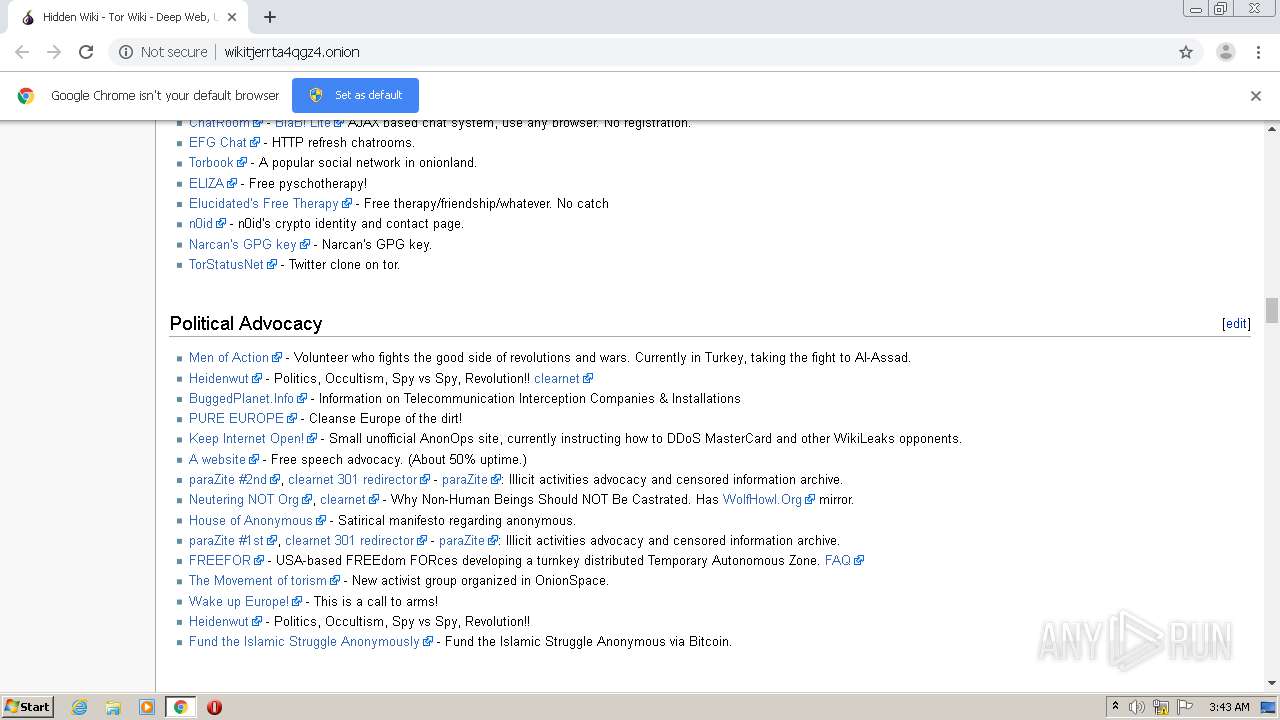Show hidden system tray icons
The image size is (1280, 720).
1115,707
